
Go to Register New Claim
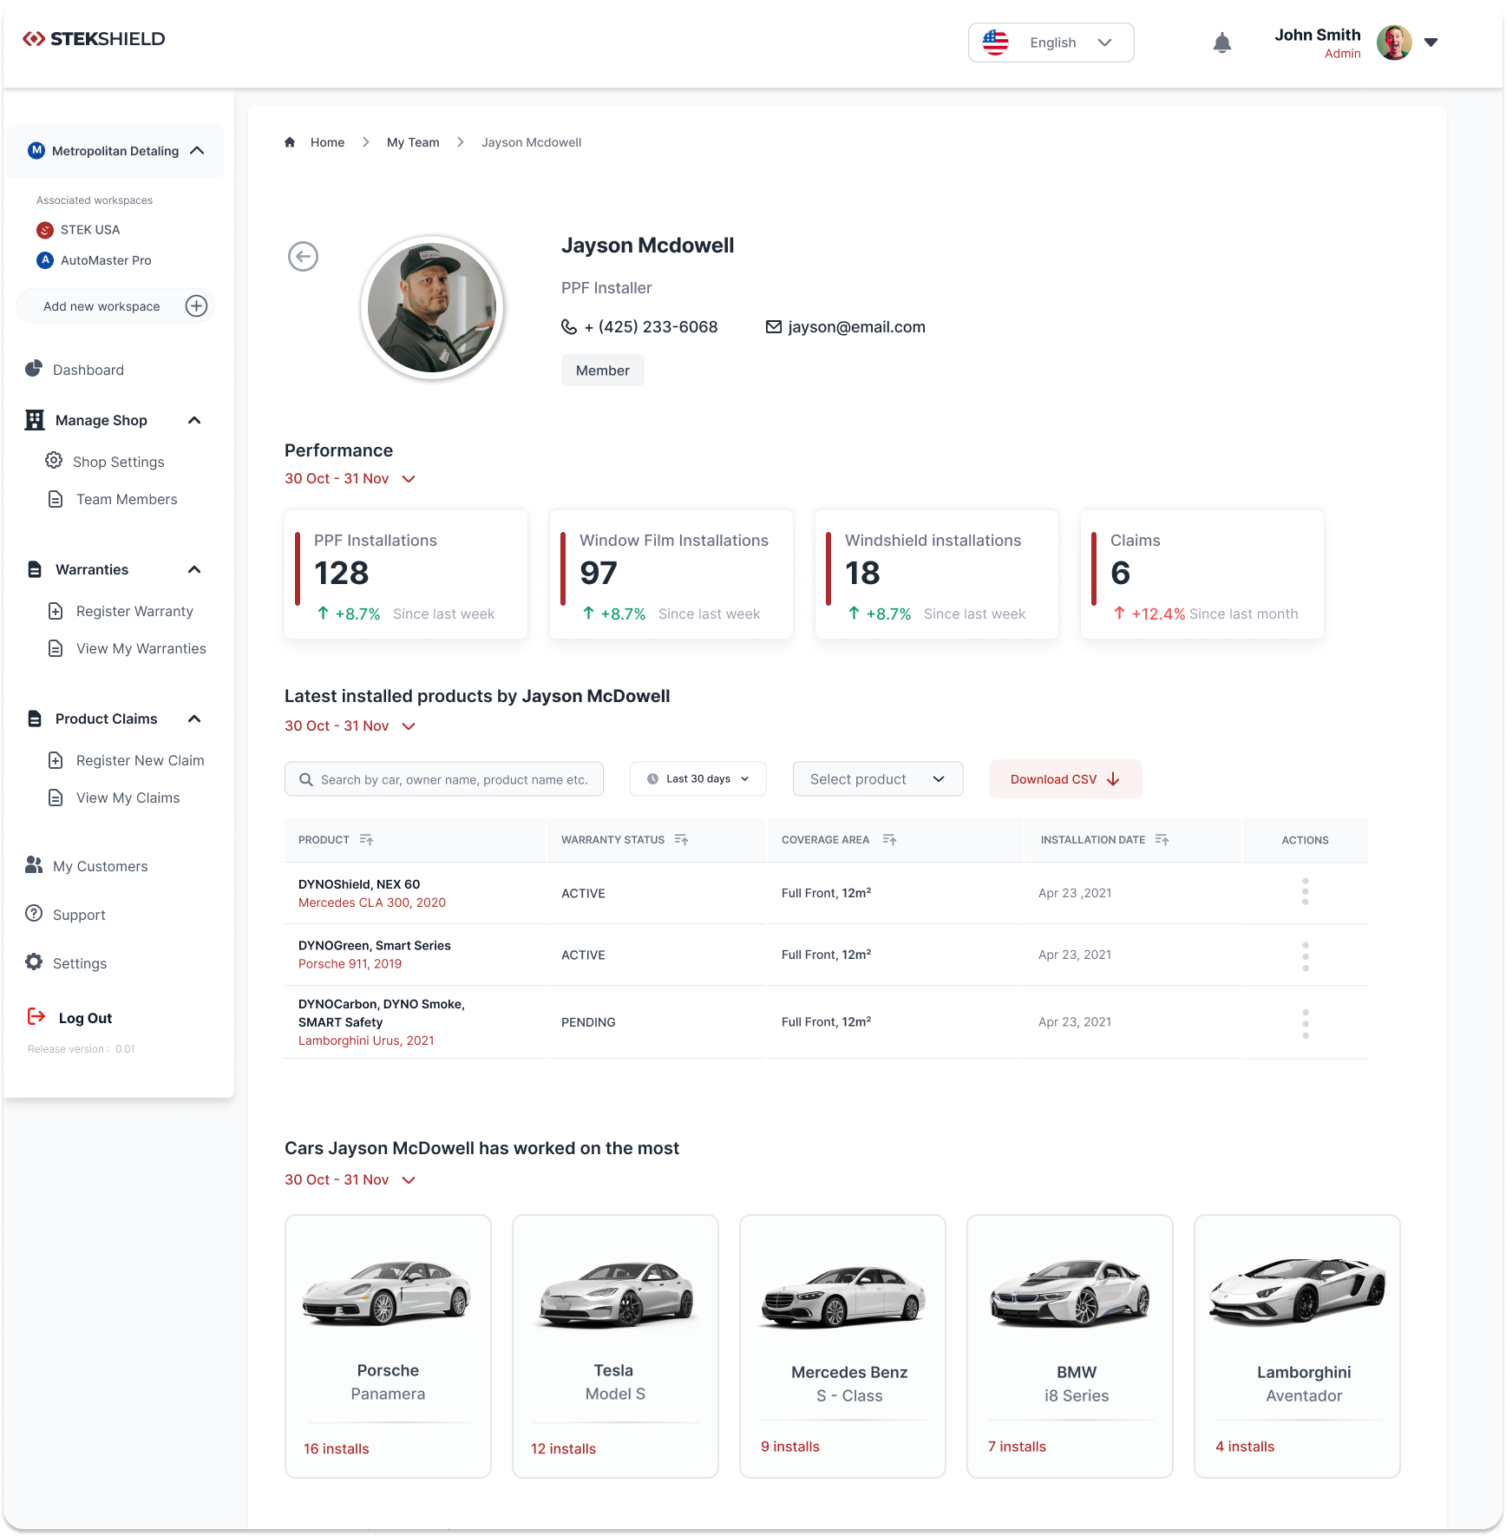point(139,761)
